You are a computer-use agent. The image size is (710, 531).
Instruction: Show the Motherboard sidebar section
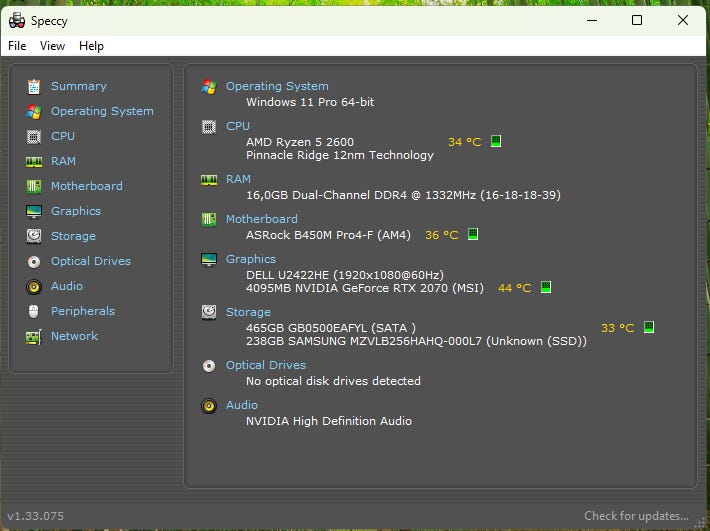[86, 186]
